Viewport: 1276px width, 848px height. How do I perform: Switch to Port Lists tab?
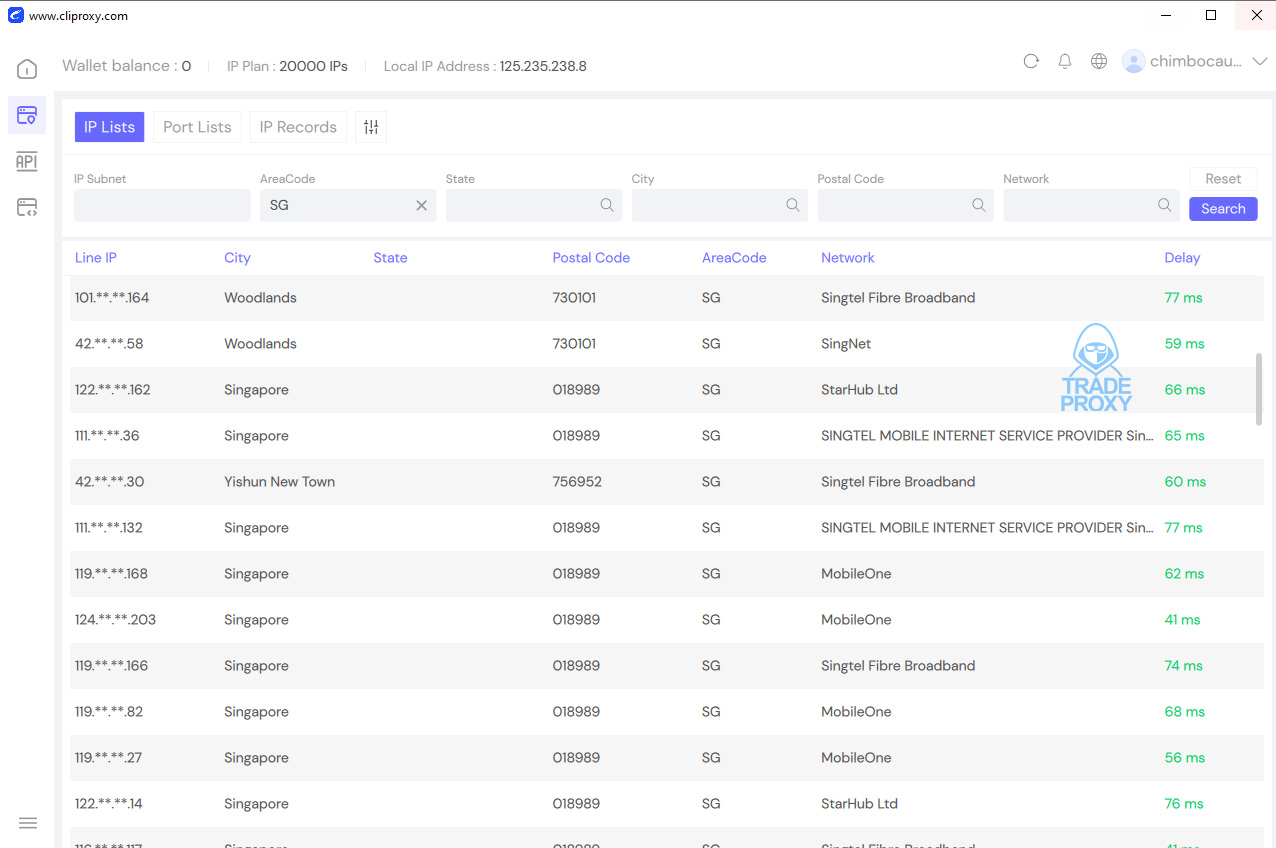[x=197, y=127]
